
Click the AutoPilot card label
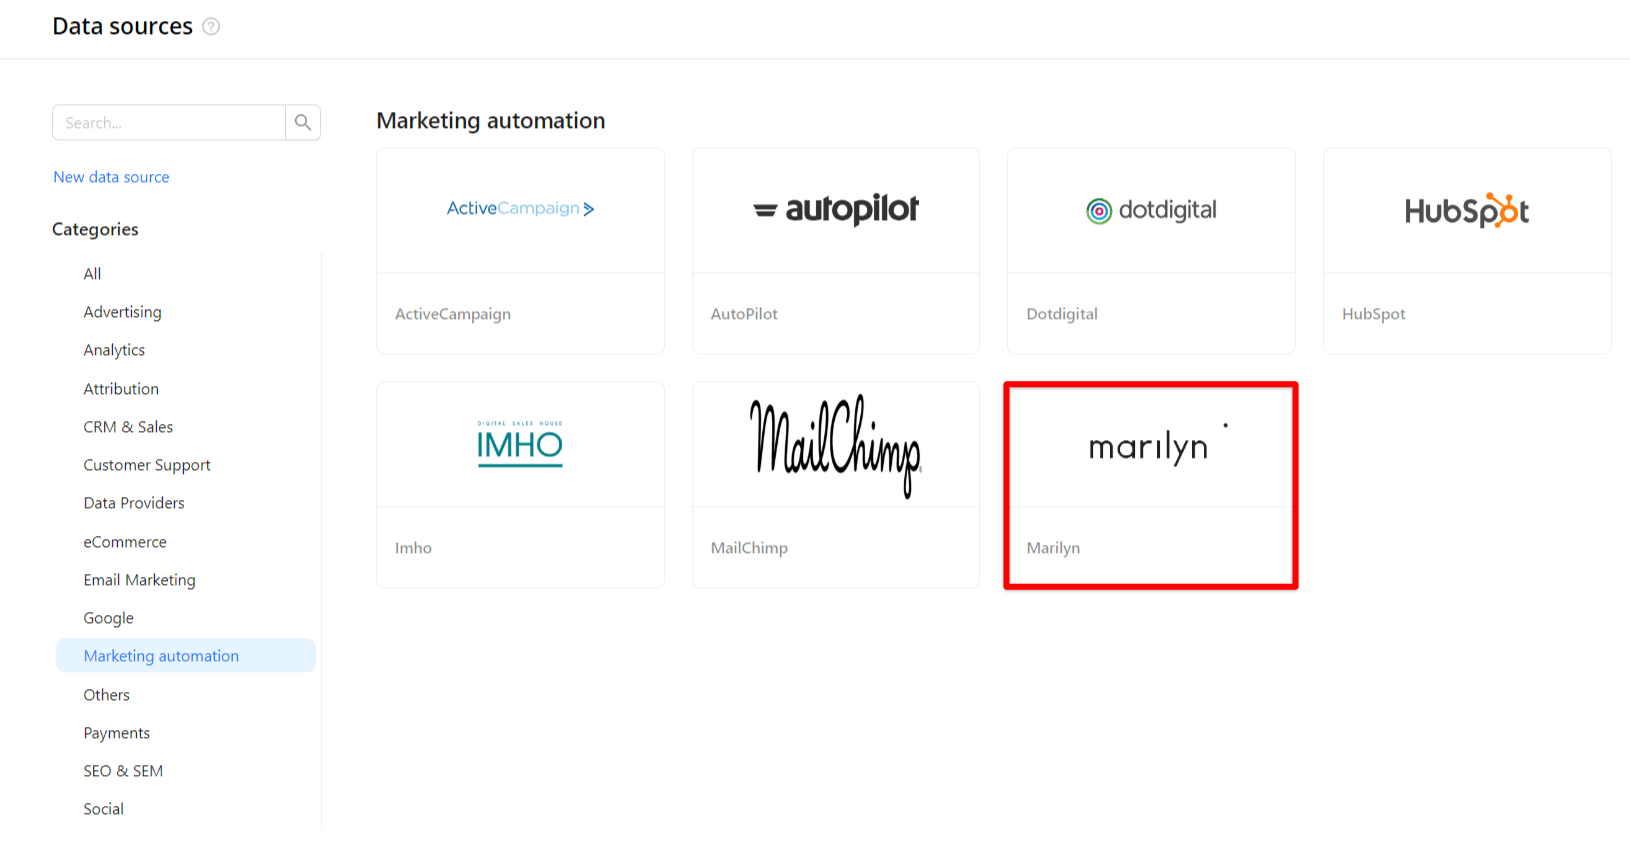coord(744,314)
